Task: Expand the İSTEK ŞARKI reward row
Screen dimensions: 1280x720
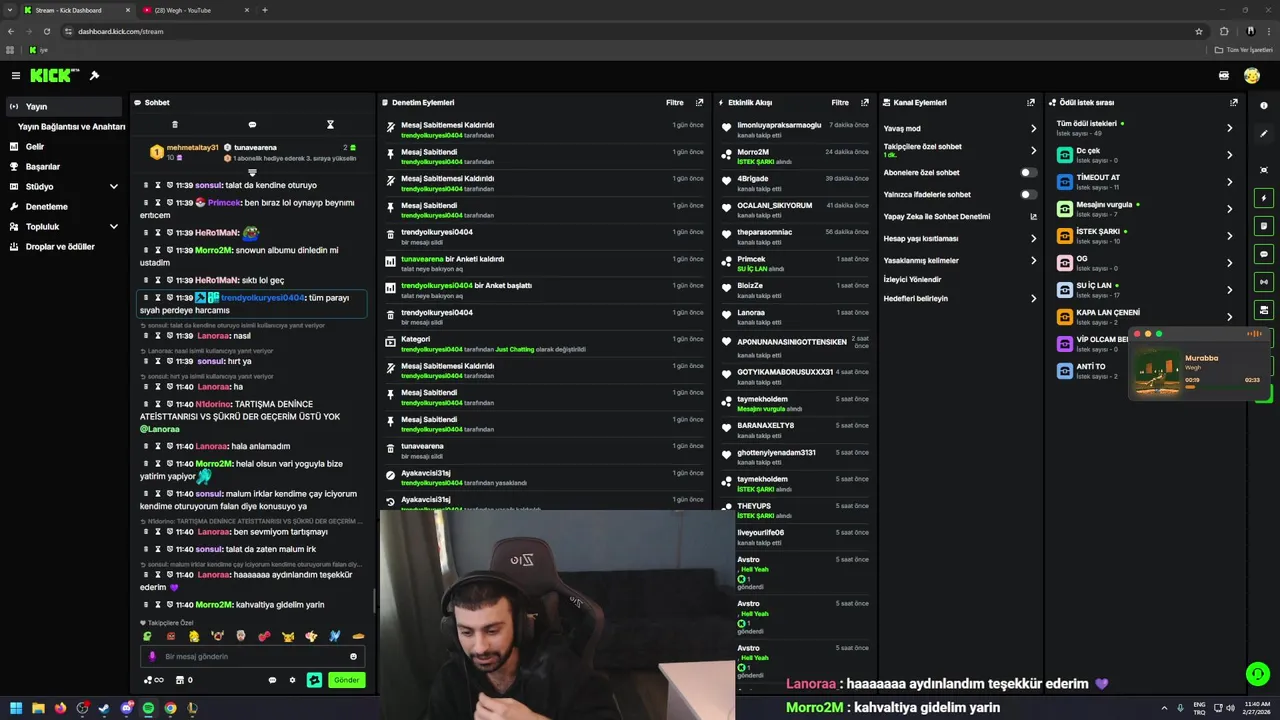Action: pos(1146,236)
